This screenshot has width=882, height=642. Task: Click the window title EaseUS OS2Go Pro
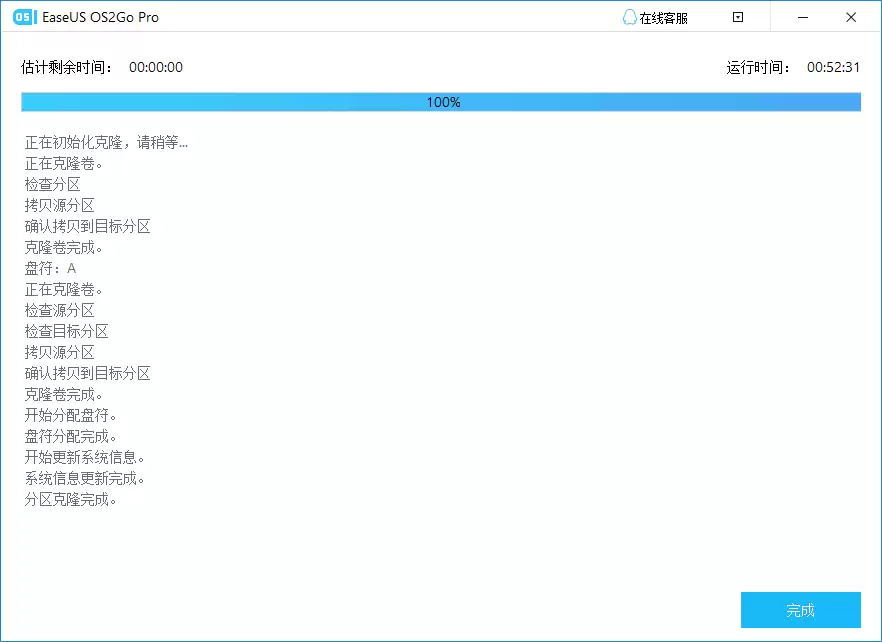[x=100, y=16]
